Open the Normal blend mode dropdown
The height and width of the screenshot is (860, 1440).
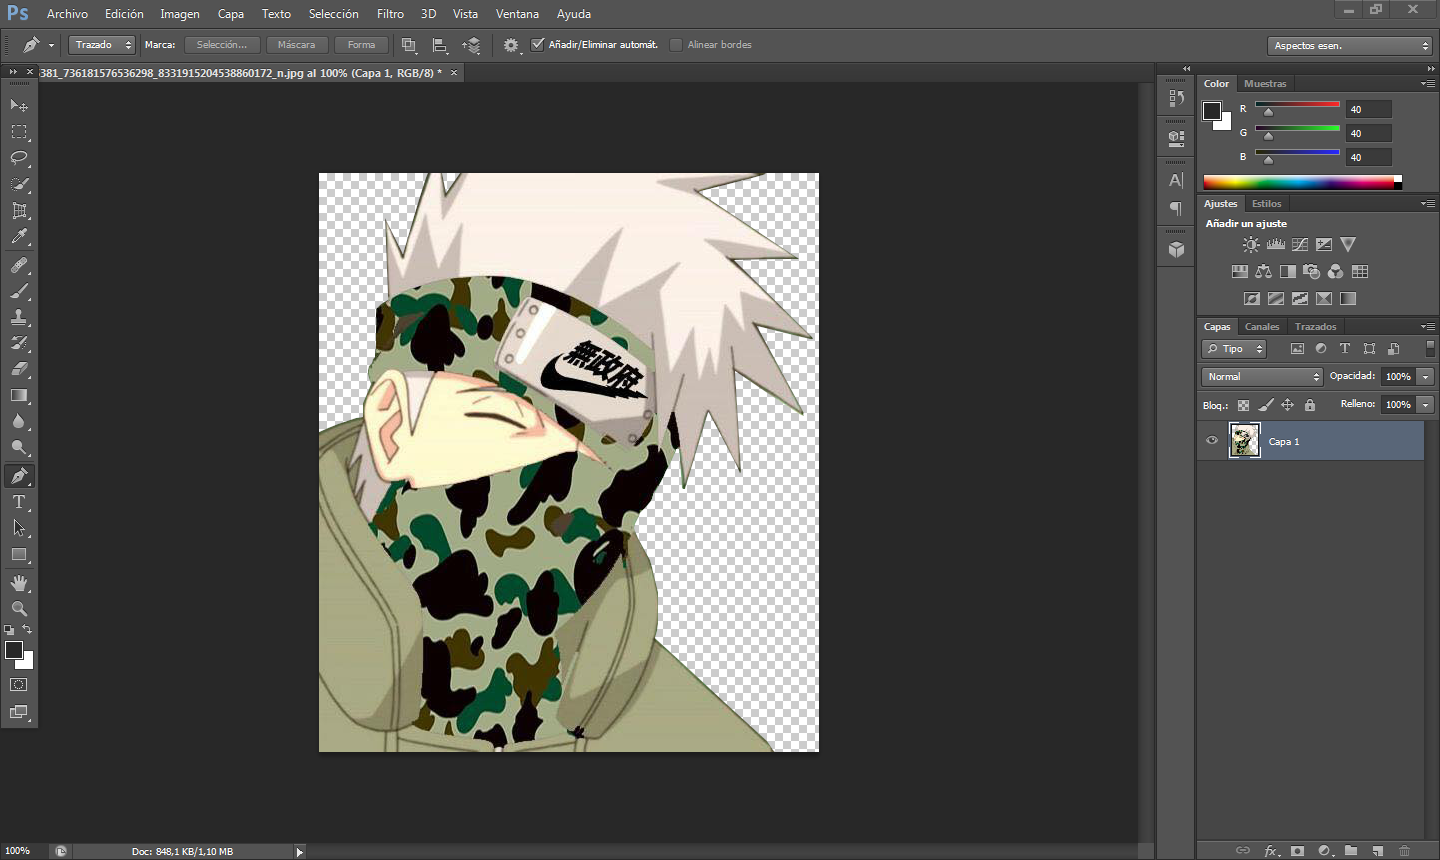[1262, 377]
